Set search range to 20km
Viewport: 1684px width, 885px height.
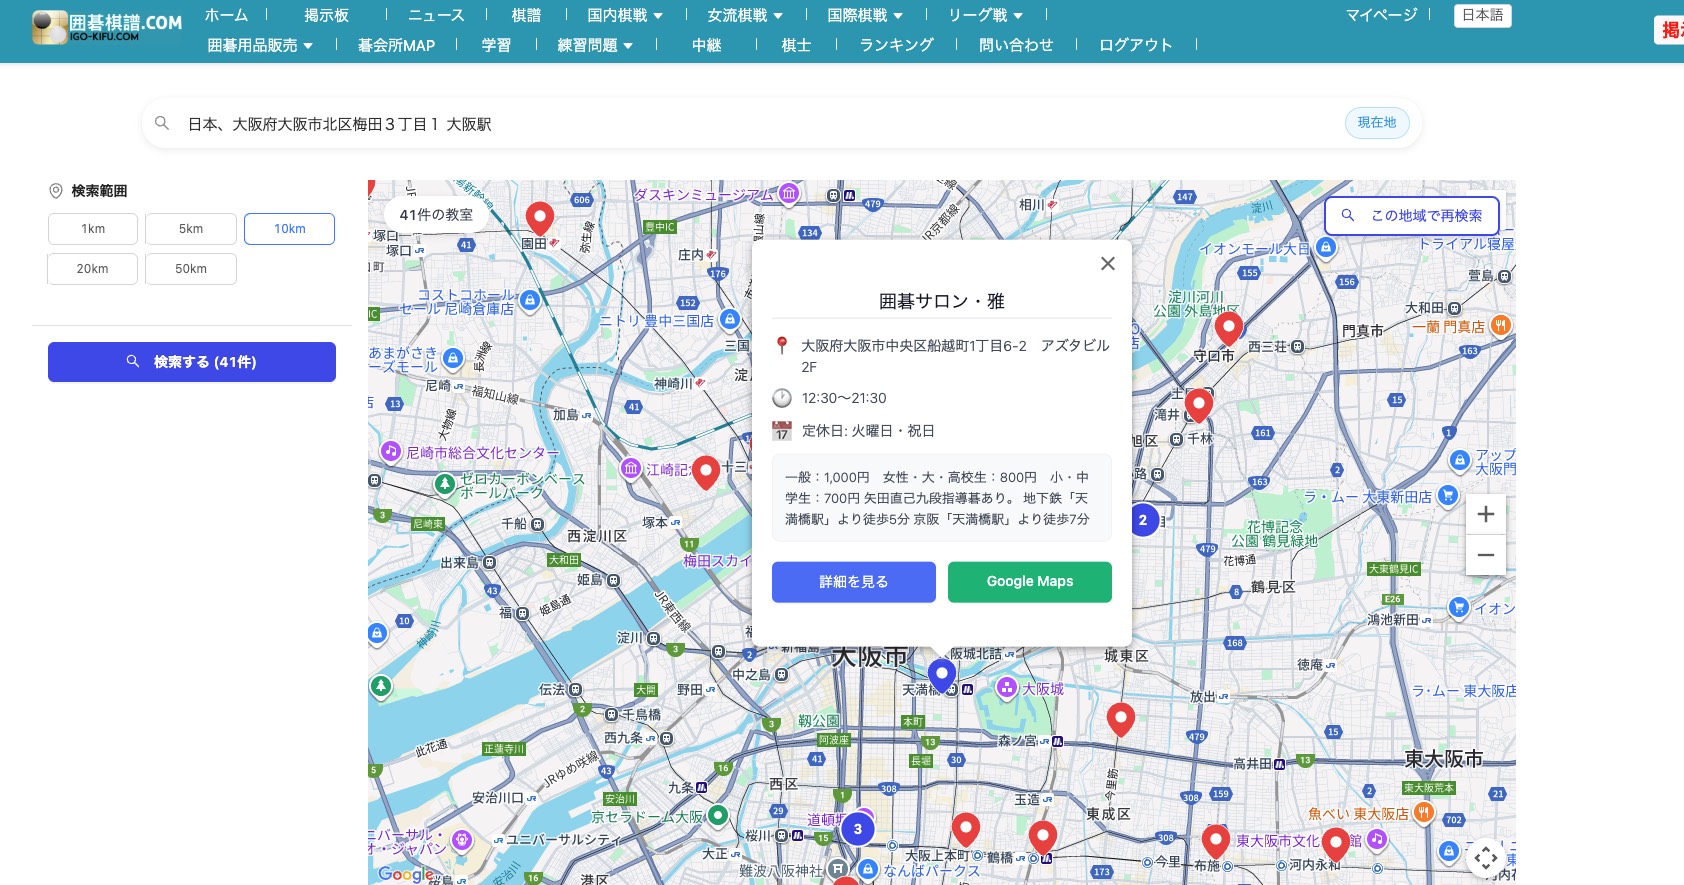pyautogui.click(x=93, y=269)
